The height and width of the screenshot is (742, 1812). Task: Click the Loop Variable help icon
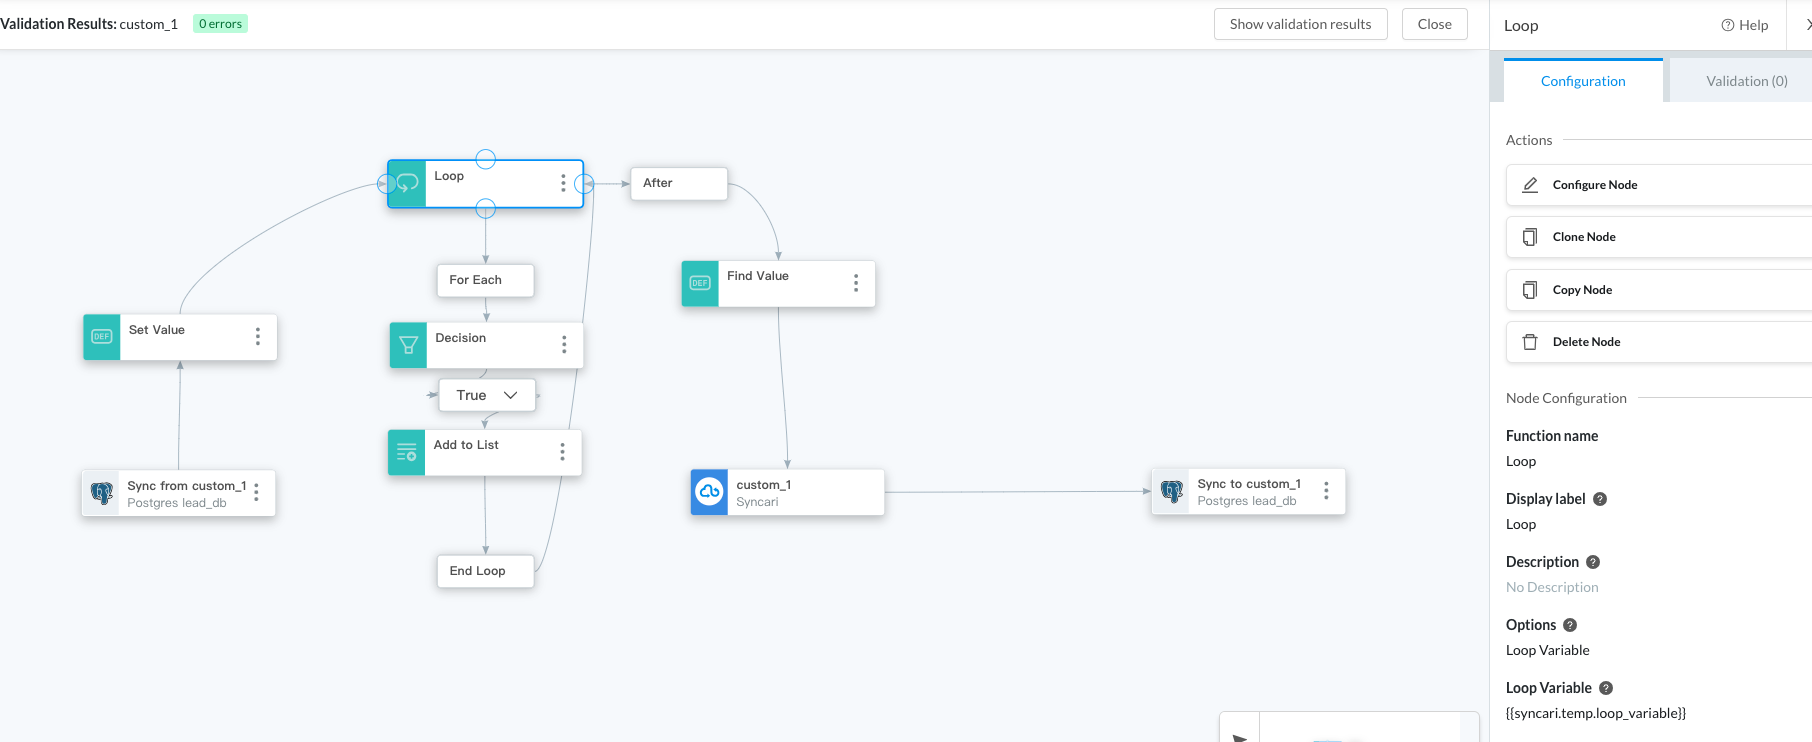[x=1606, y=688]
